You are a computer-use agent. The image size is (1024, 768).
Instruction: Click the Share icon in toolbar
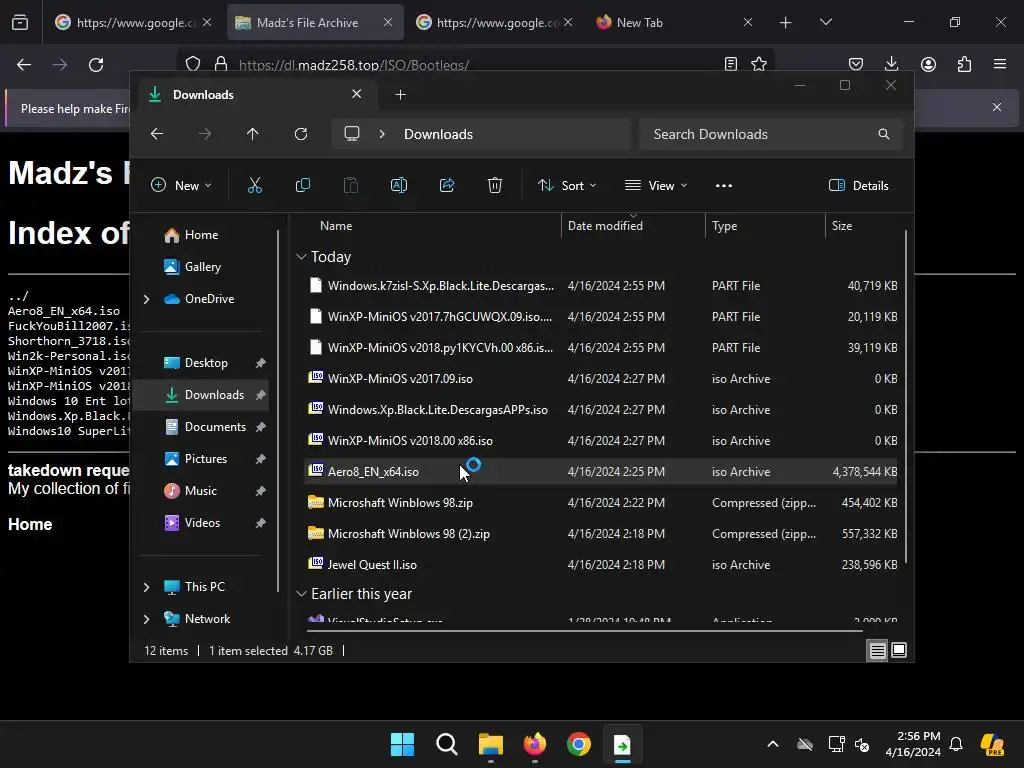click(447, 185)
